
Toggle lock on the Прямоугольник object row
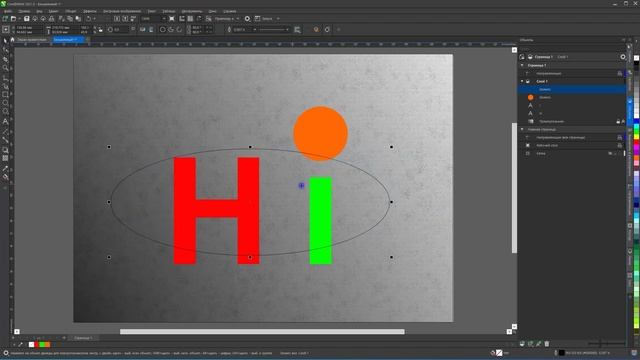[x=618, y=122]
